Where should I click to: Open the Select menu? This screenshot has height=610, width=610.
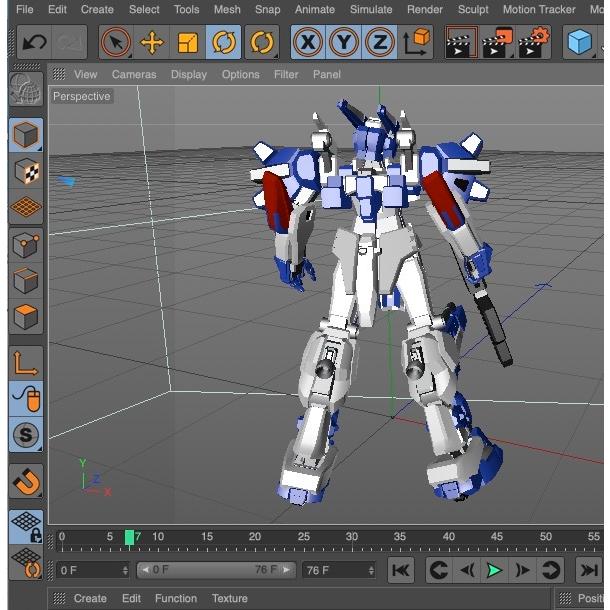144,9
